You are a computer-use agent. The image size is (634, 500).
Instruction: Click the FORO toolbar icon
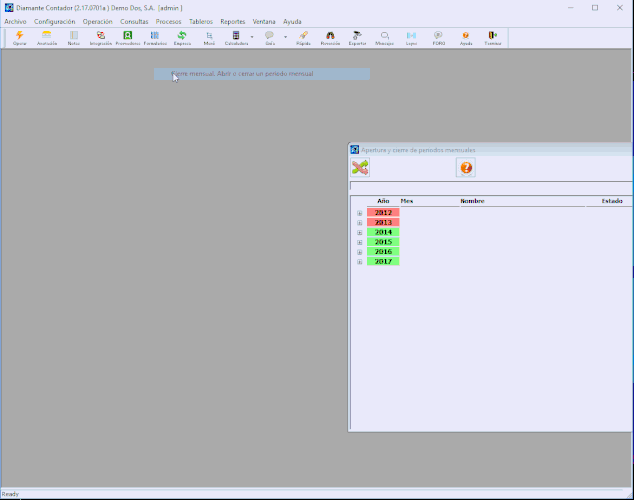click(438, 38)
